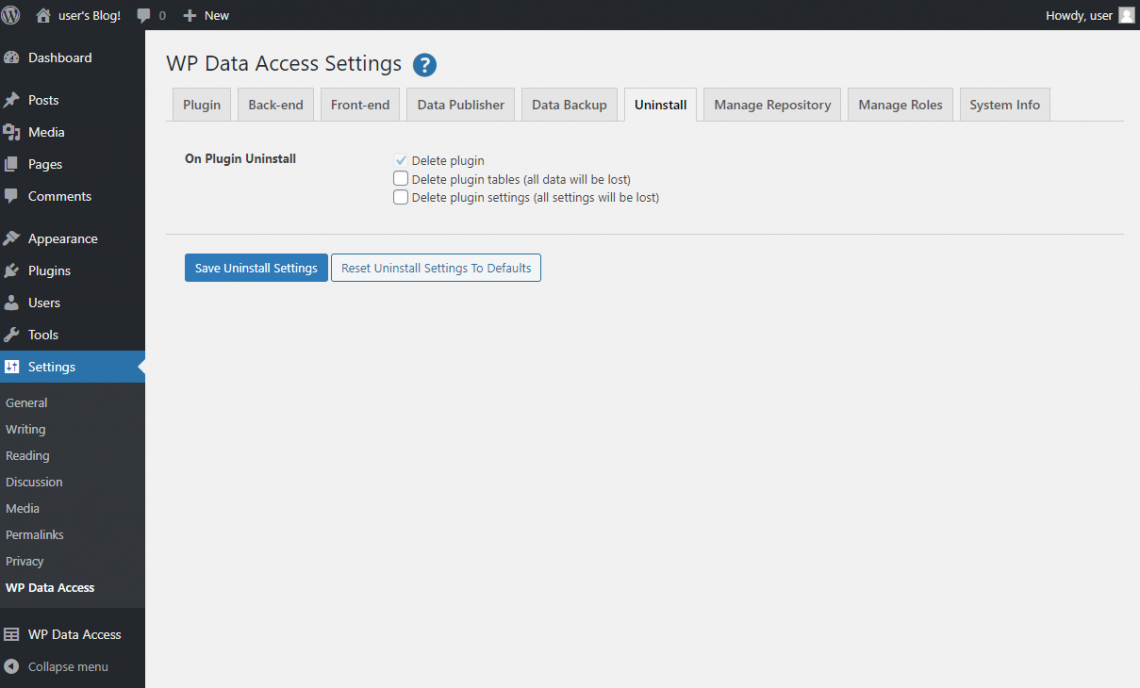Image resolution: width=1140 pixels, height=688 pixels.
Task: Switch to the Data Backup tab
Action: [x=569, y=104]
